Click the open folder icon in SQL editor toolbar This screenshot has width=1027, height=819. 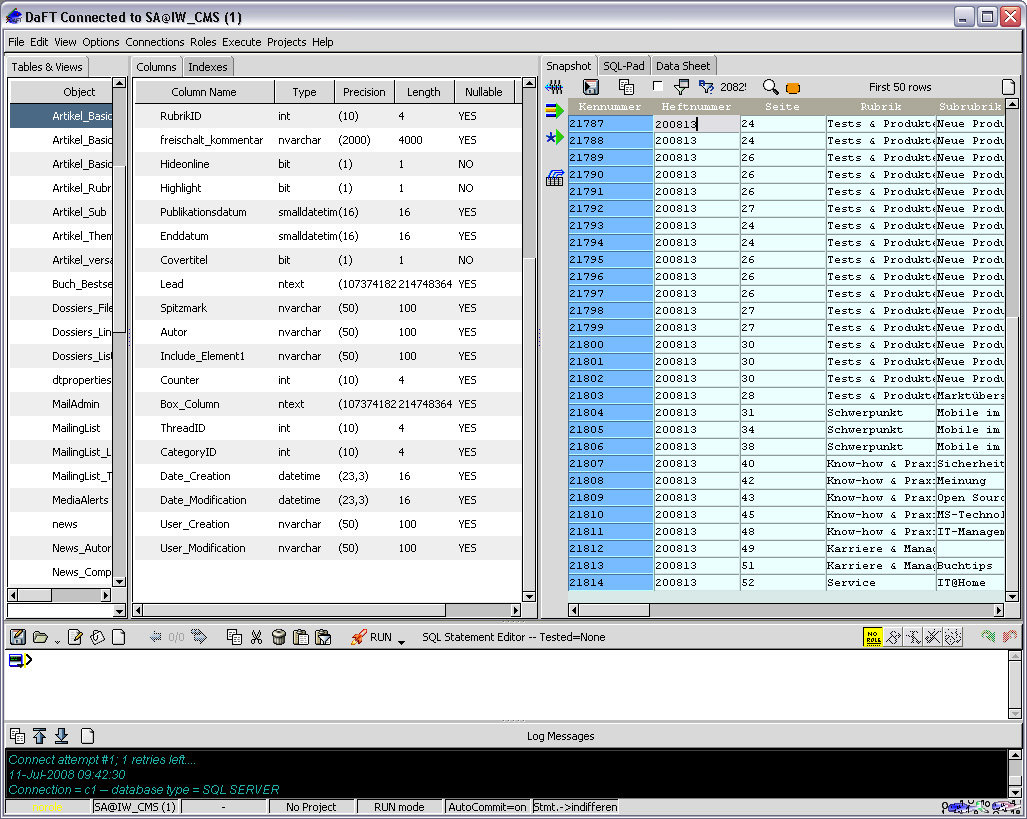[41, 637]
